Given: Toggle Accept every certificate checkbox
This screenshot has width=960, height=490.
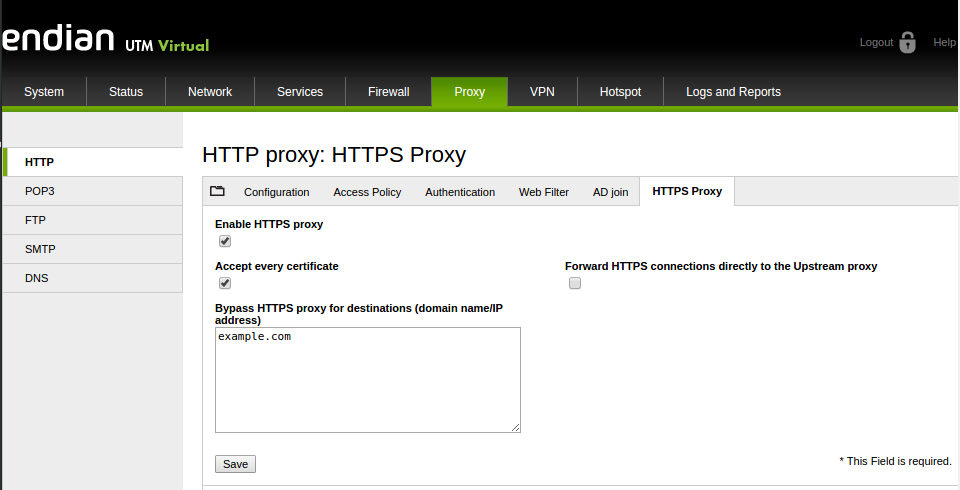Looking at the screenshot, I should 225,283.
